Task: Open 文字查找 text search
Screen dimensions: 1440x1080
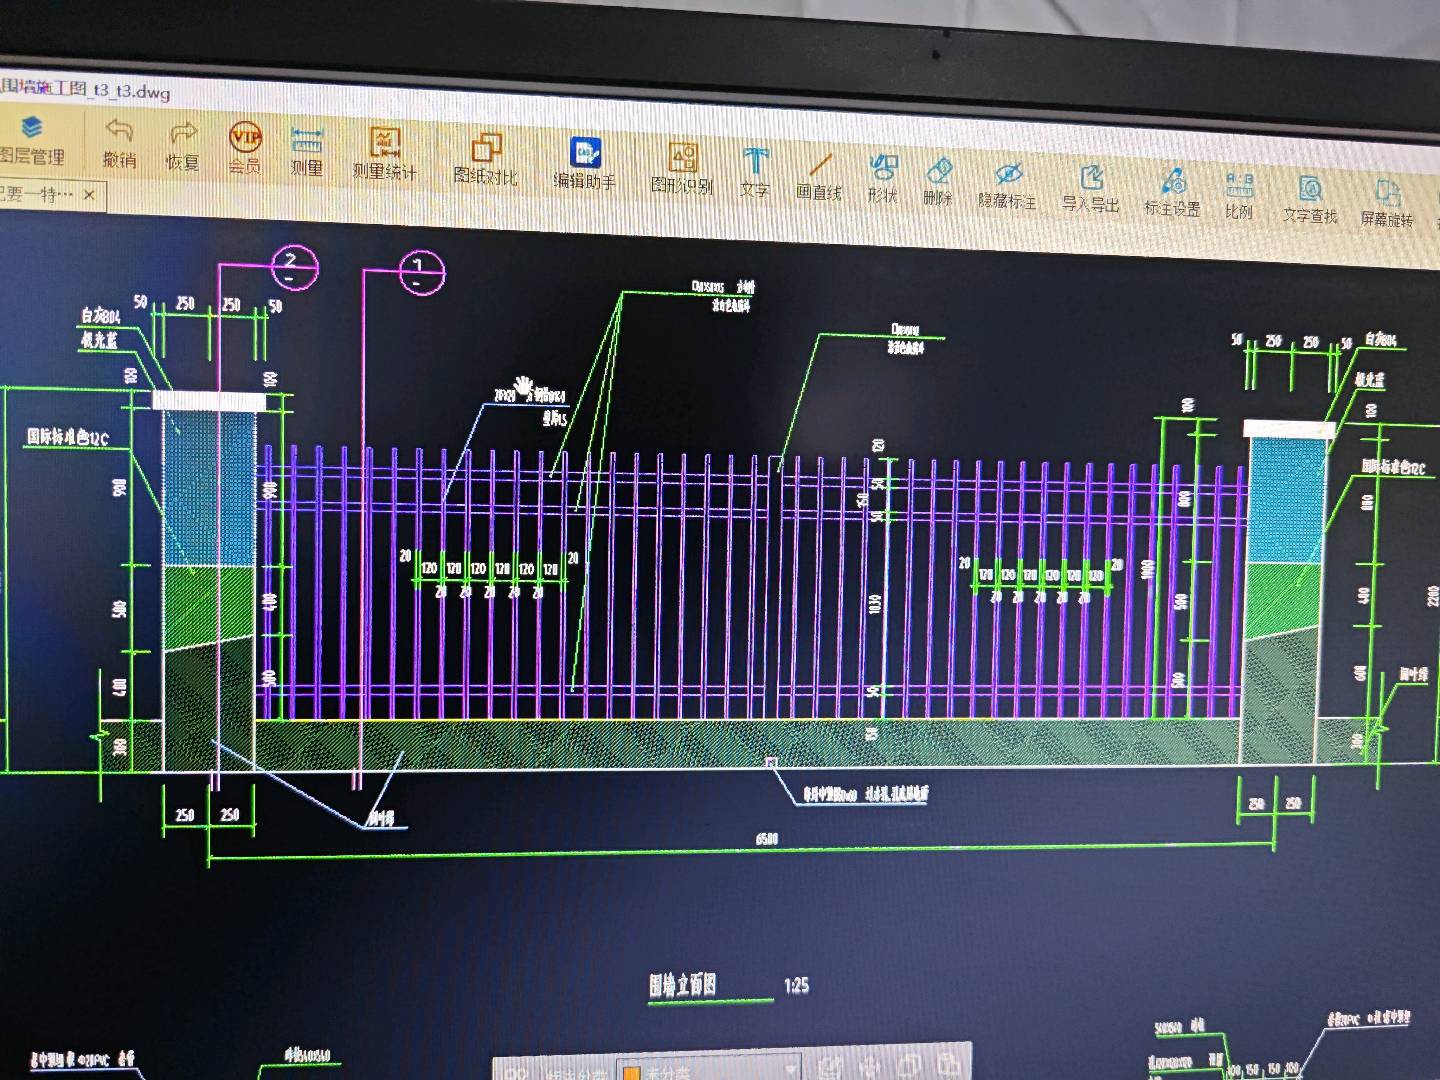Action: [1310, 199]
